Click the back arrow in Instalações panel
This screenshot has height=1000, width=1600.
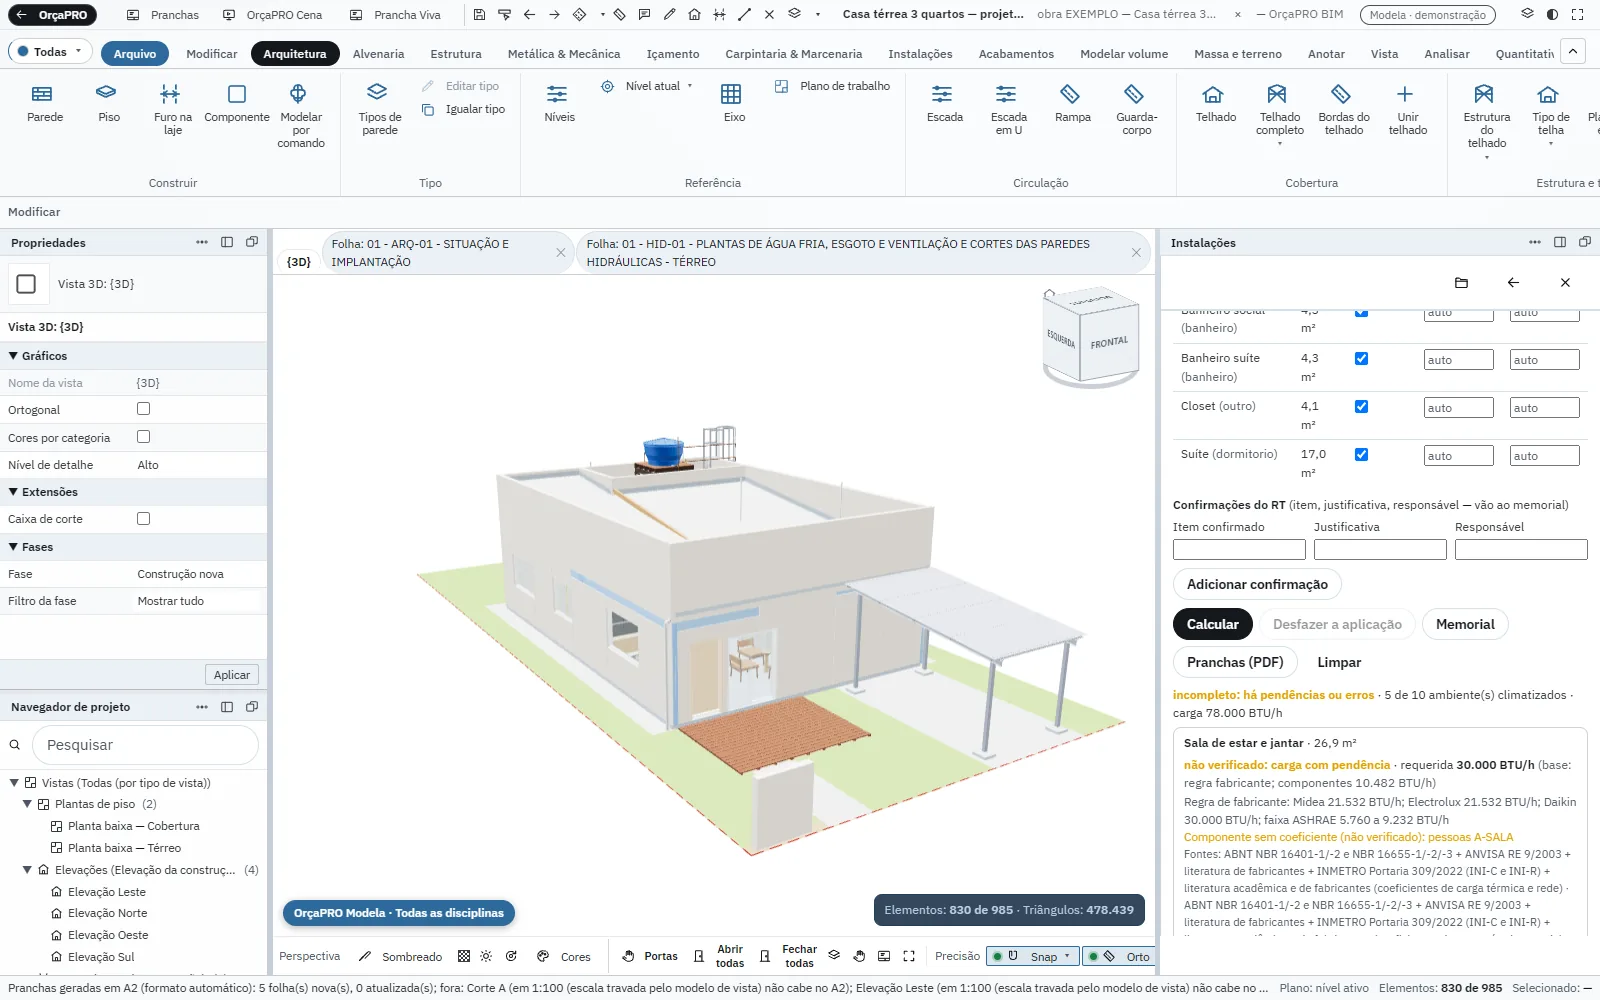(x=1513, y=283)
